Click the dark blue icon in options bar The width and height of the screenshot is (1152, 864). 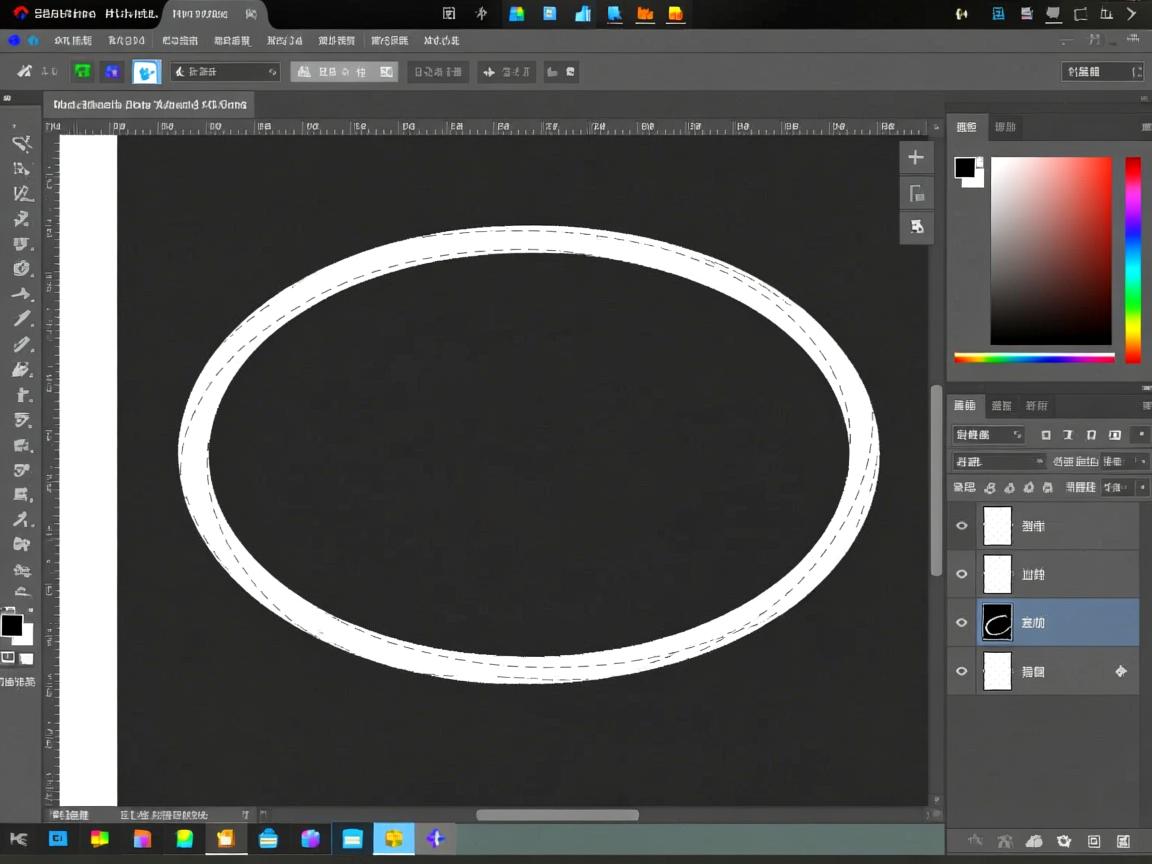coord(113,72)
